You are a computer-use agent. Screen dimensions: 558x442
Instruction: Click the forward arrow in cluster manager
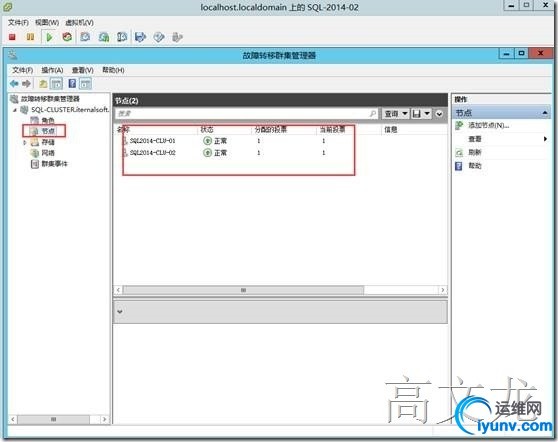coord(26,84)
